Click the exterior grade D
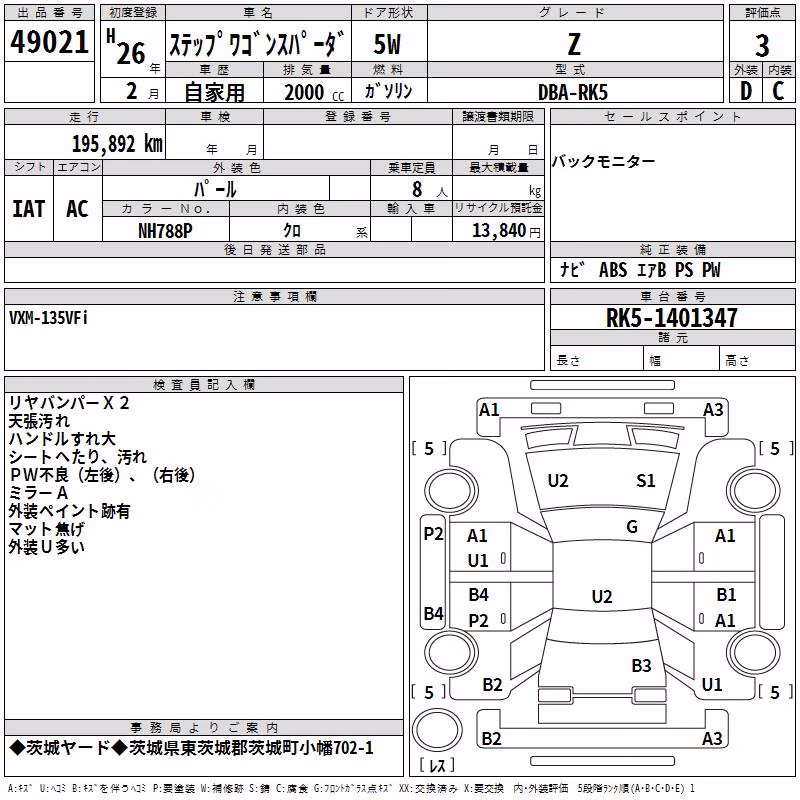800x800 pixels. (745, 91)
